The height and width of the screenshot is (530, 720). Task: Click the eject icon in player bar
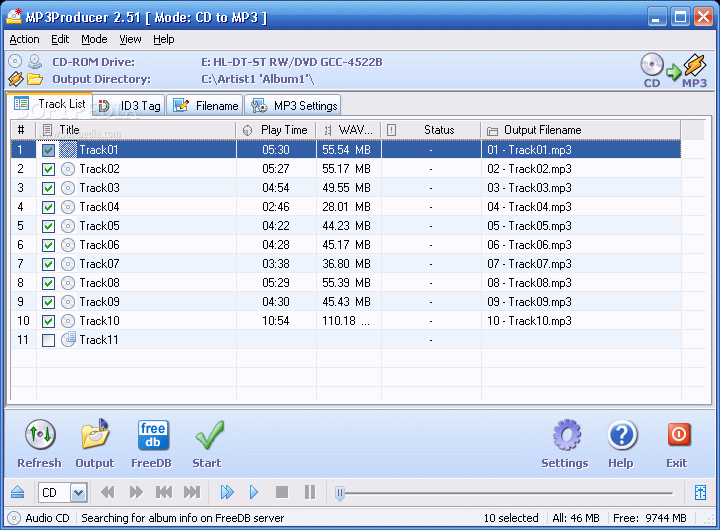point(17,492)
